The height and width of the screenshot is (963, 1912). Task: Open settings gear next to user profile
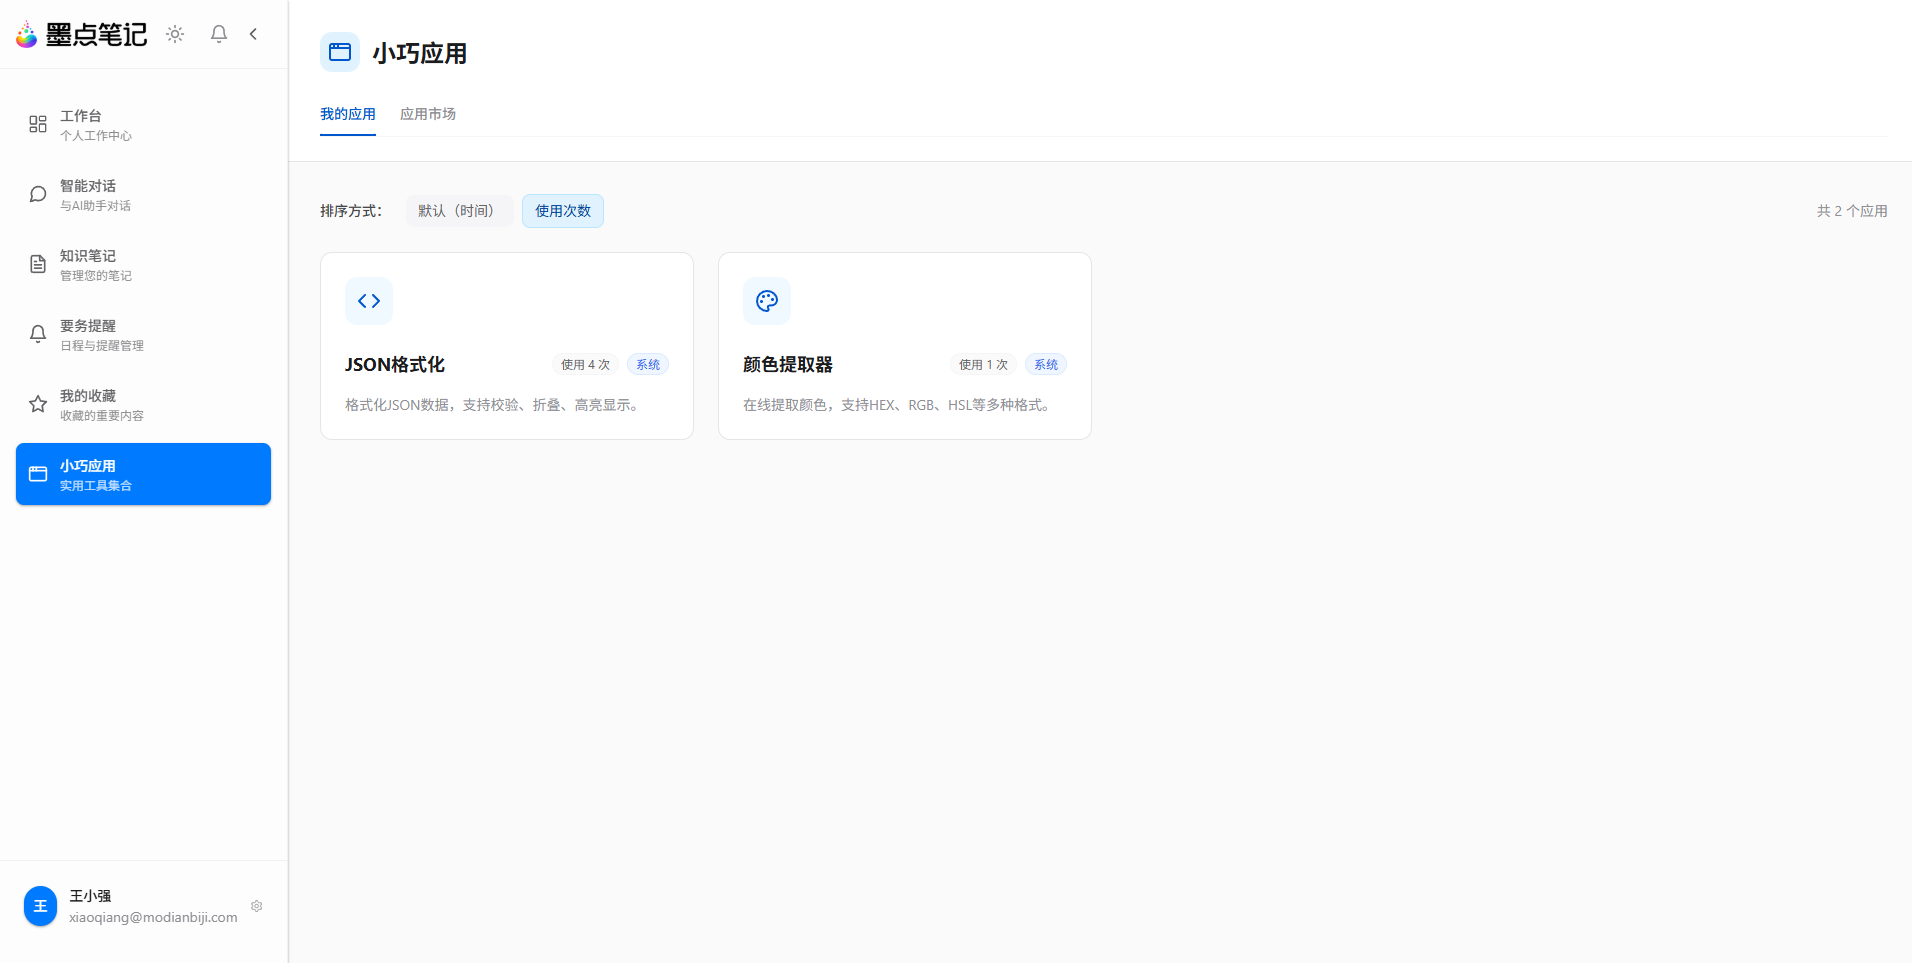point(256,906)
